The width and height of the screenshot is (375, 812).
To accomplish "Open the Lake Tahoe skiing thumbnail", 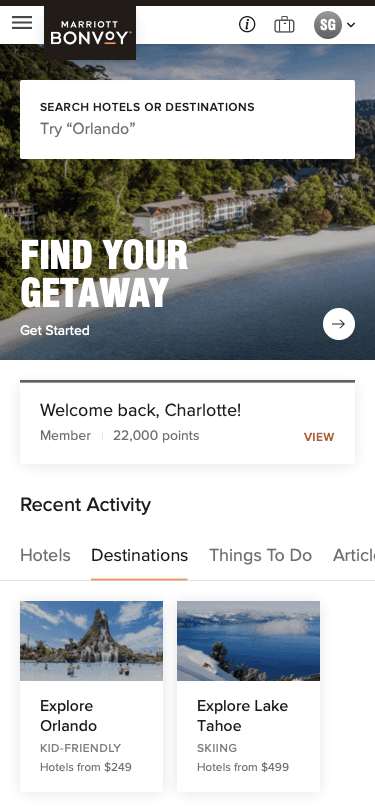I will pyautogui.click(x=249, y=641).
